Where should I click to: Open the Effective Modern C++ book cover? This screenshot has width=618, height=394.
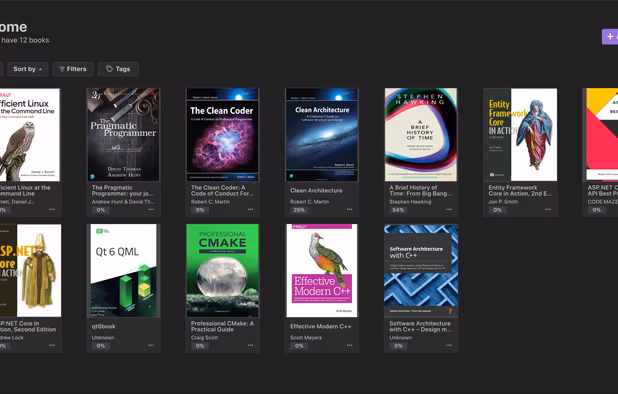[x=322, y=271]
